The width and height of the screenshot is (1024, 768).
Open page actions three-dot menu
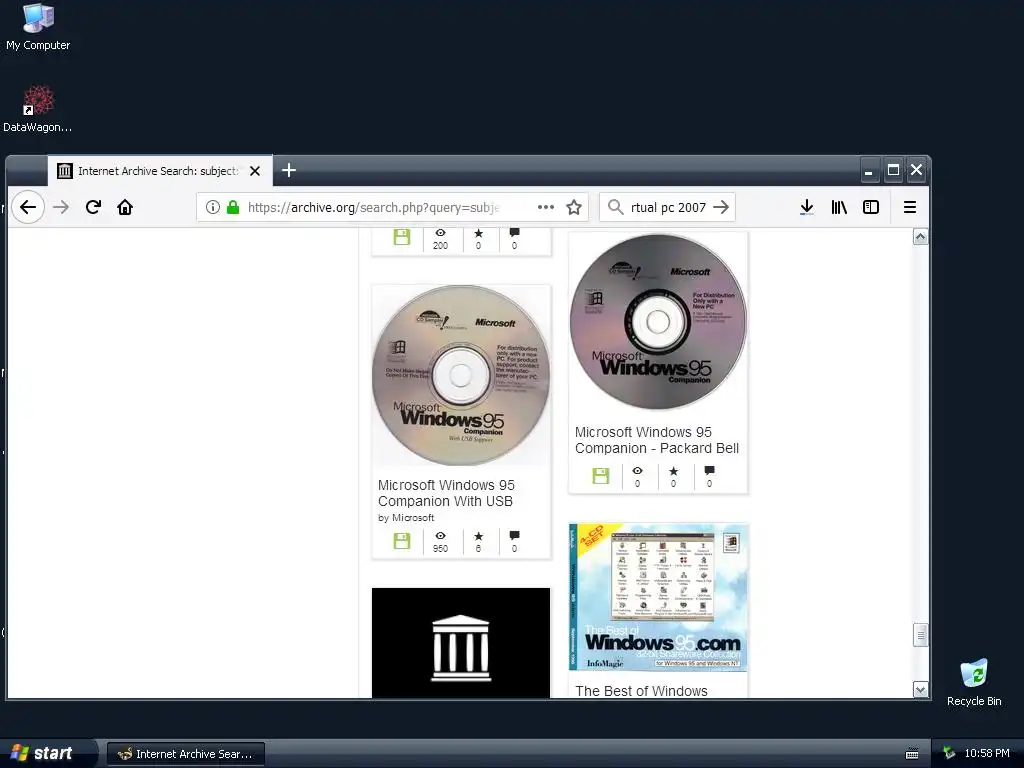point(546,207)
